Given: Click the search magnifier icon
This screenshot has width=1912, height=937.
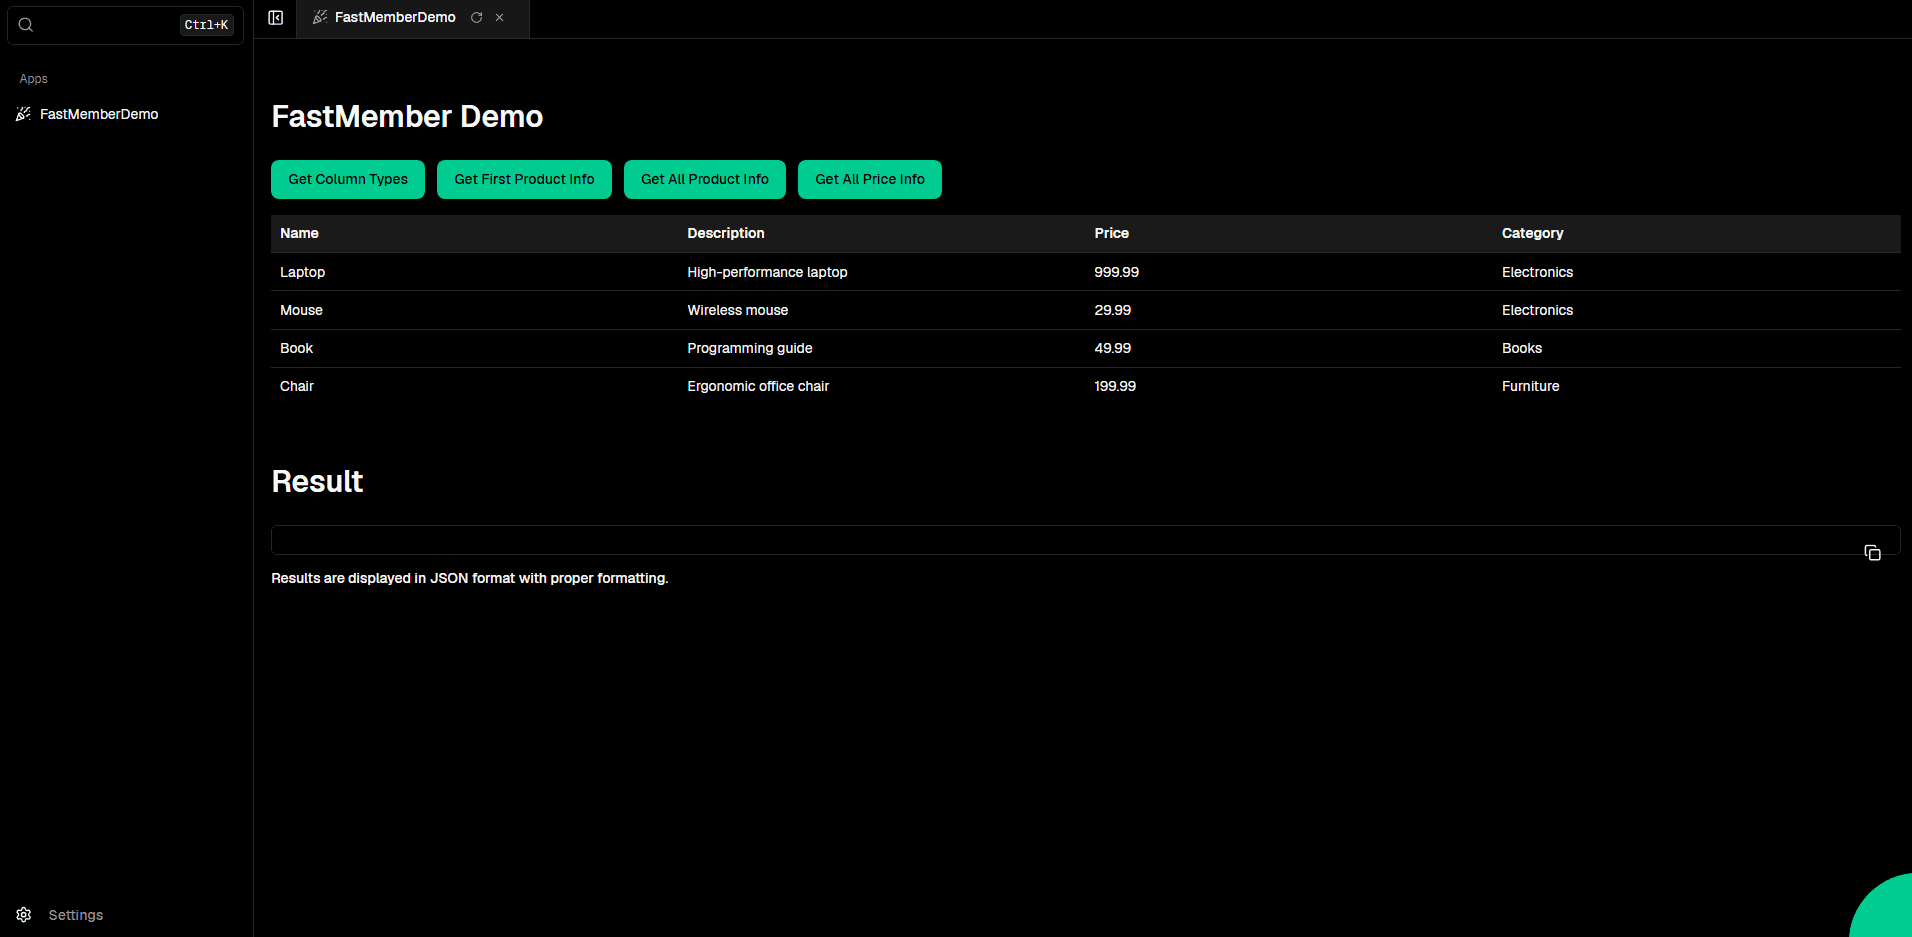Looking at the screenshot, I should tap(26, 25).
